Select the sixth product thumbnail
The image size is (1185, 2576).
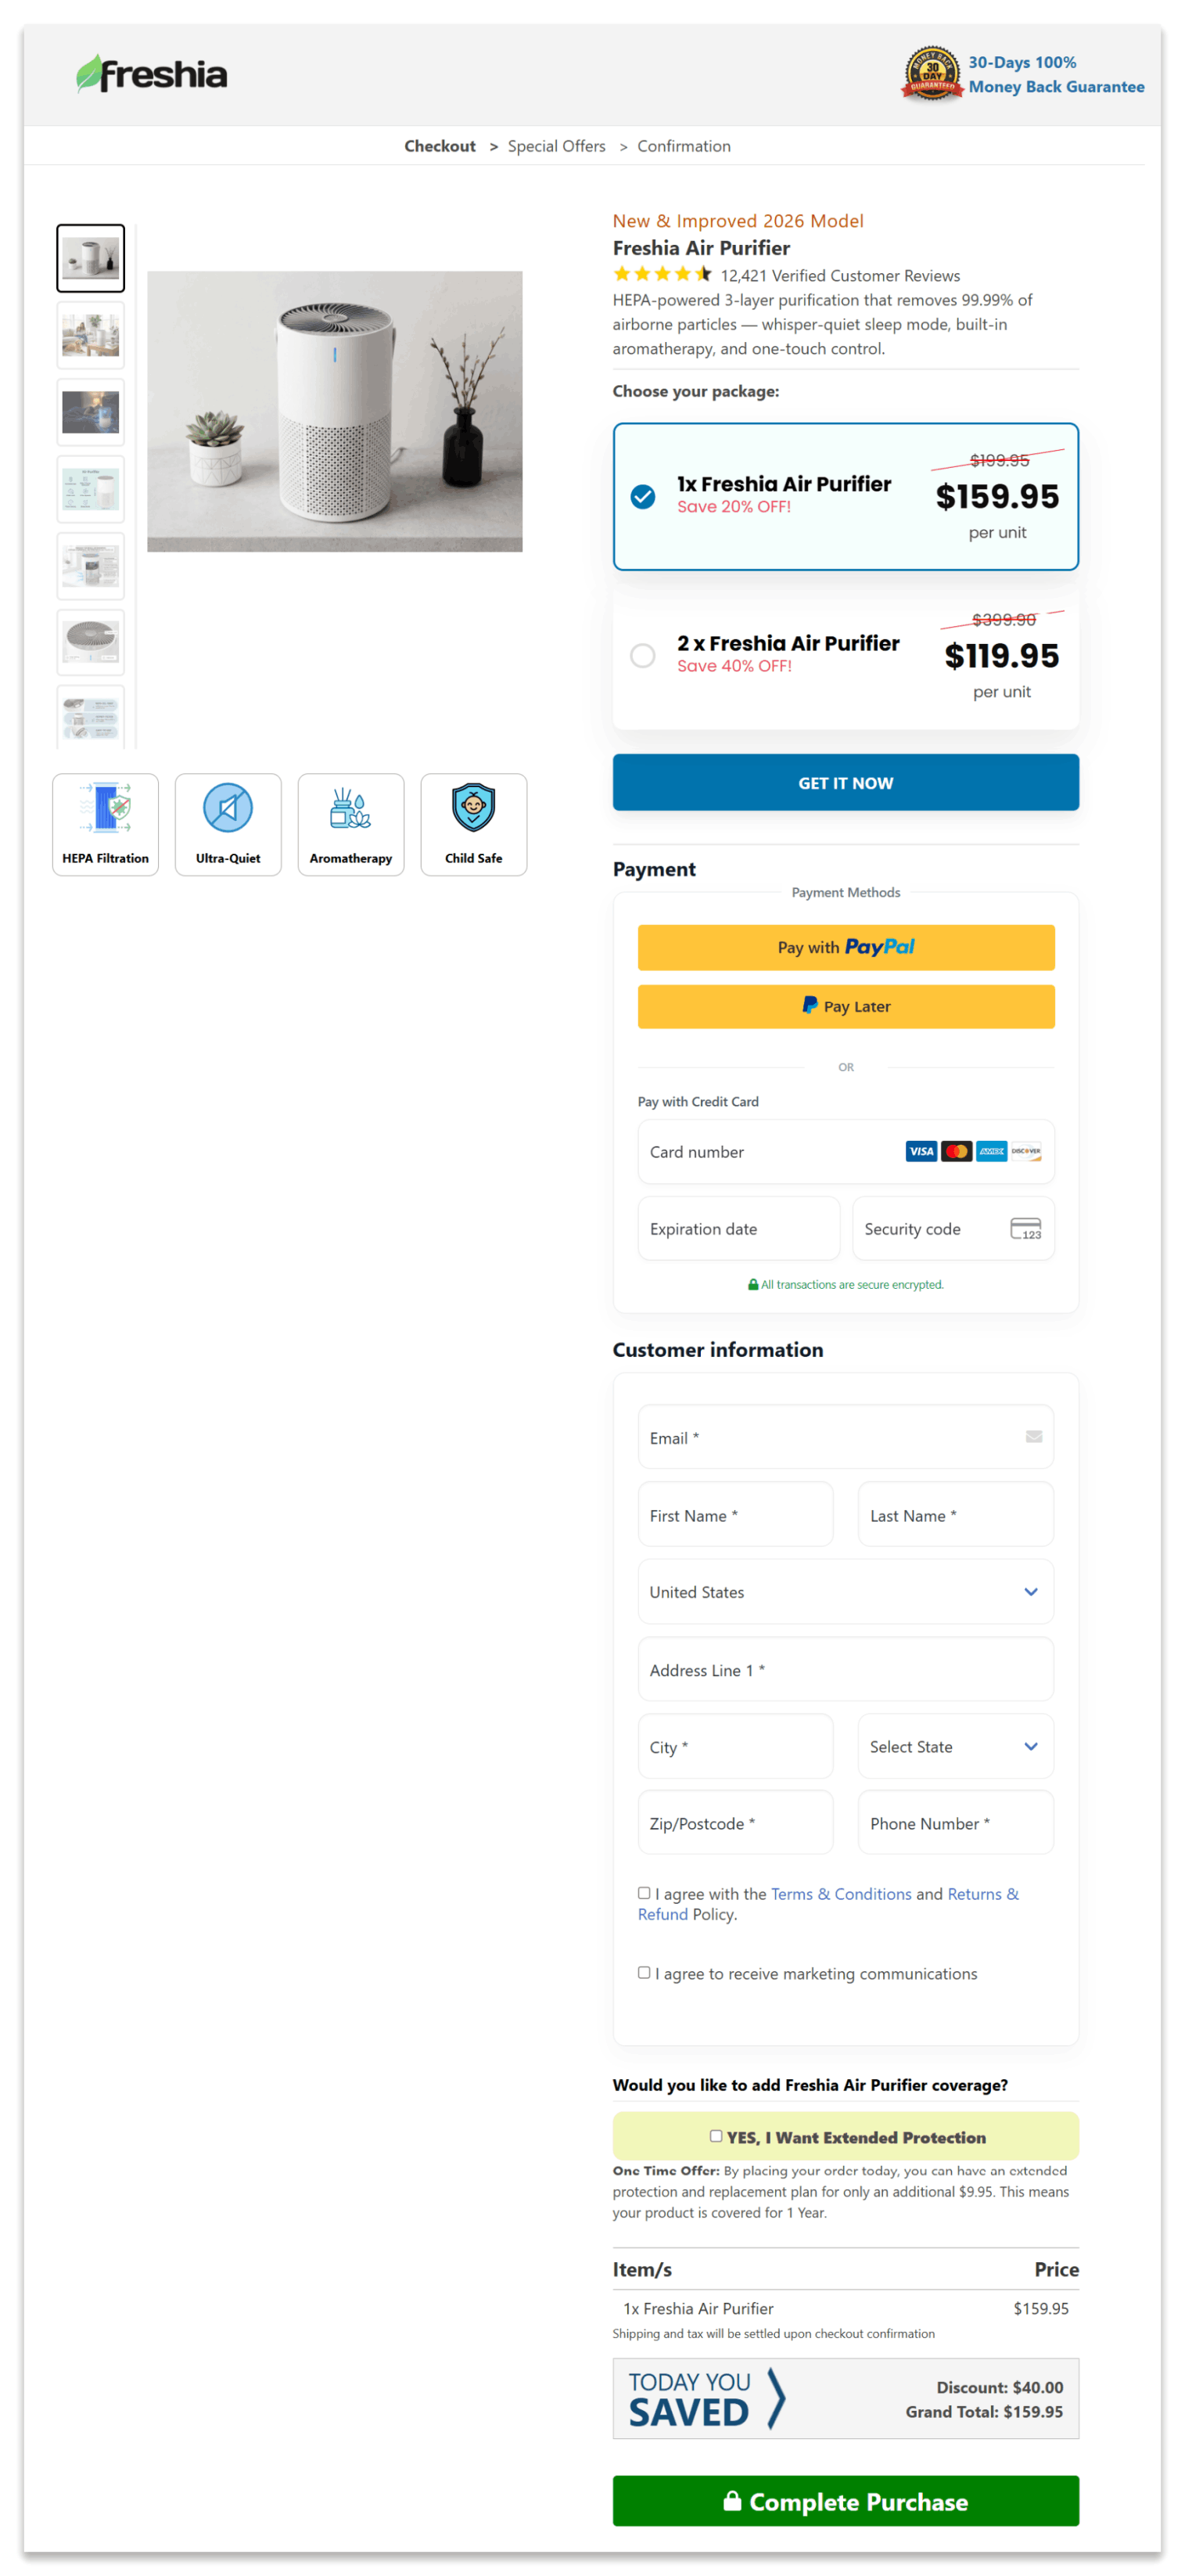tap(91, 642)
